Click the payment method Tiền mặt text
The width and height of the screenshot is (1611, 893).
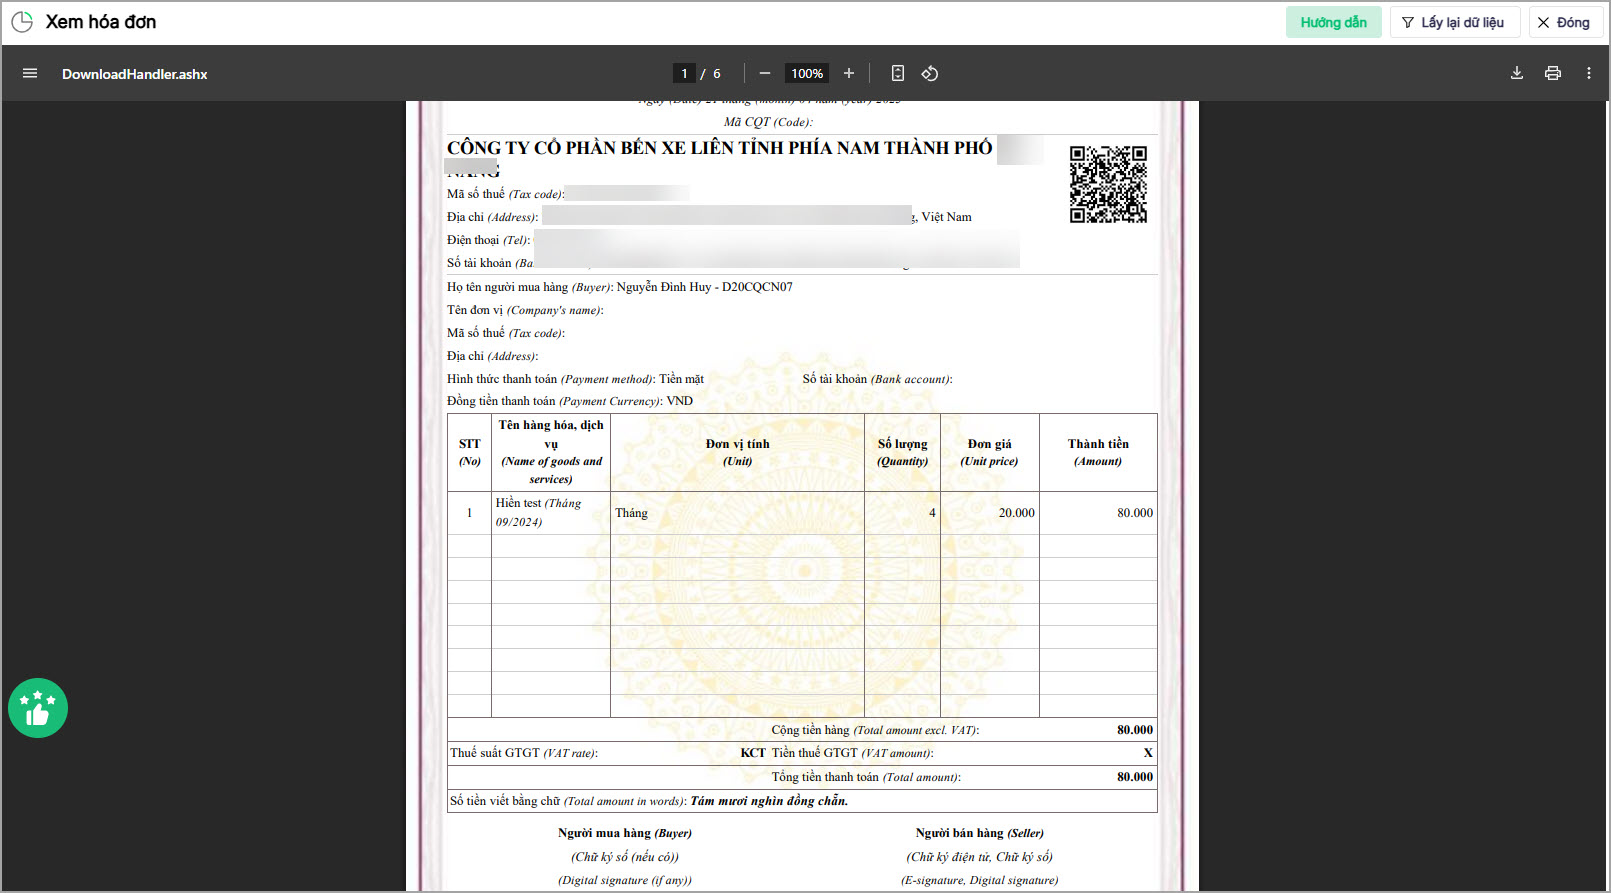coord(681,379)
